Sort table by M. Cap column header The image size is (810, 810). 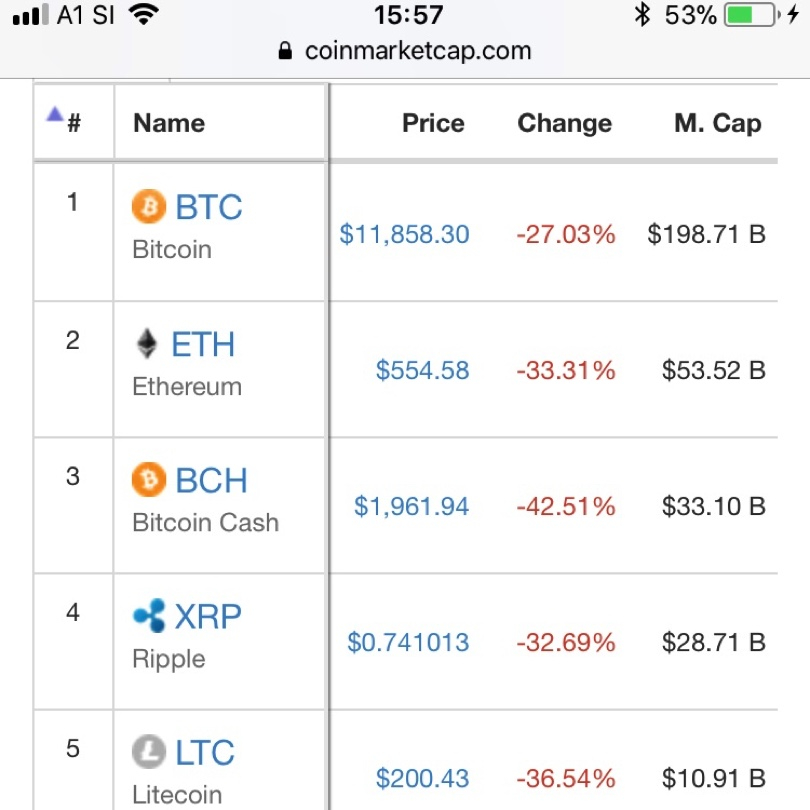[x=718, y=123]
